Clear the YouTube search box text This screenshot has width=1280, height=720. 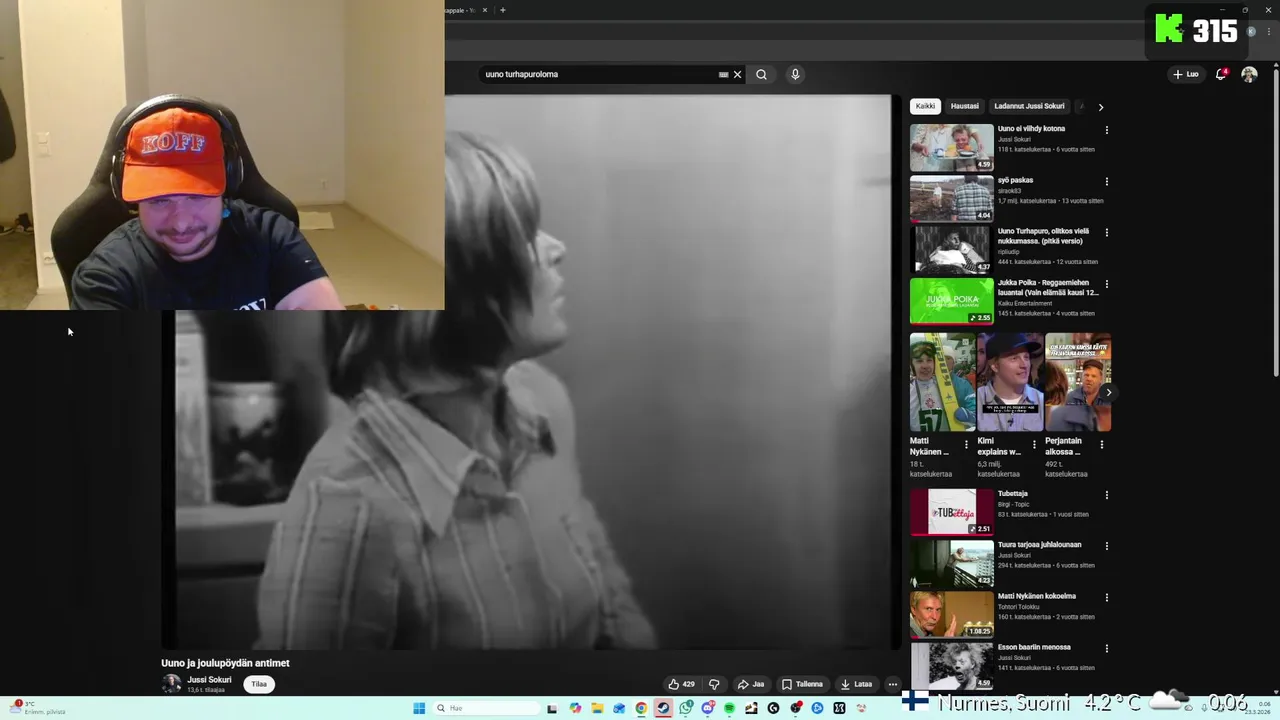pos(738,74)
